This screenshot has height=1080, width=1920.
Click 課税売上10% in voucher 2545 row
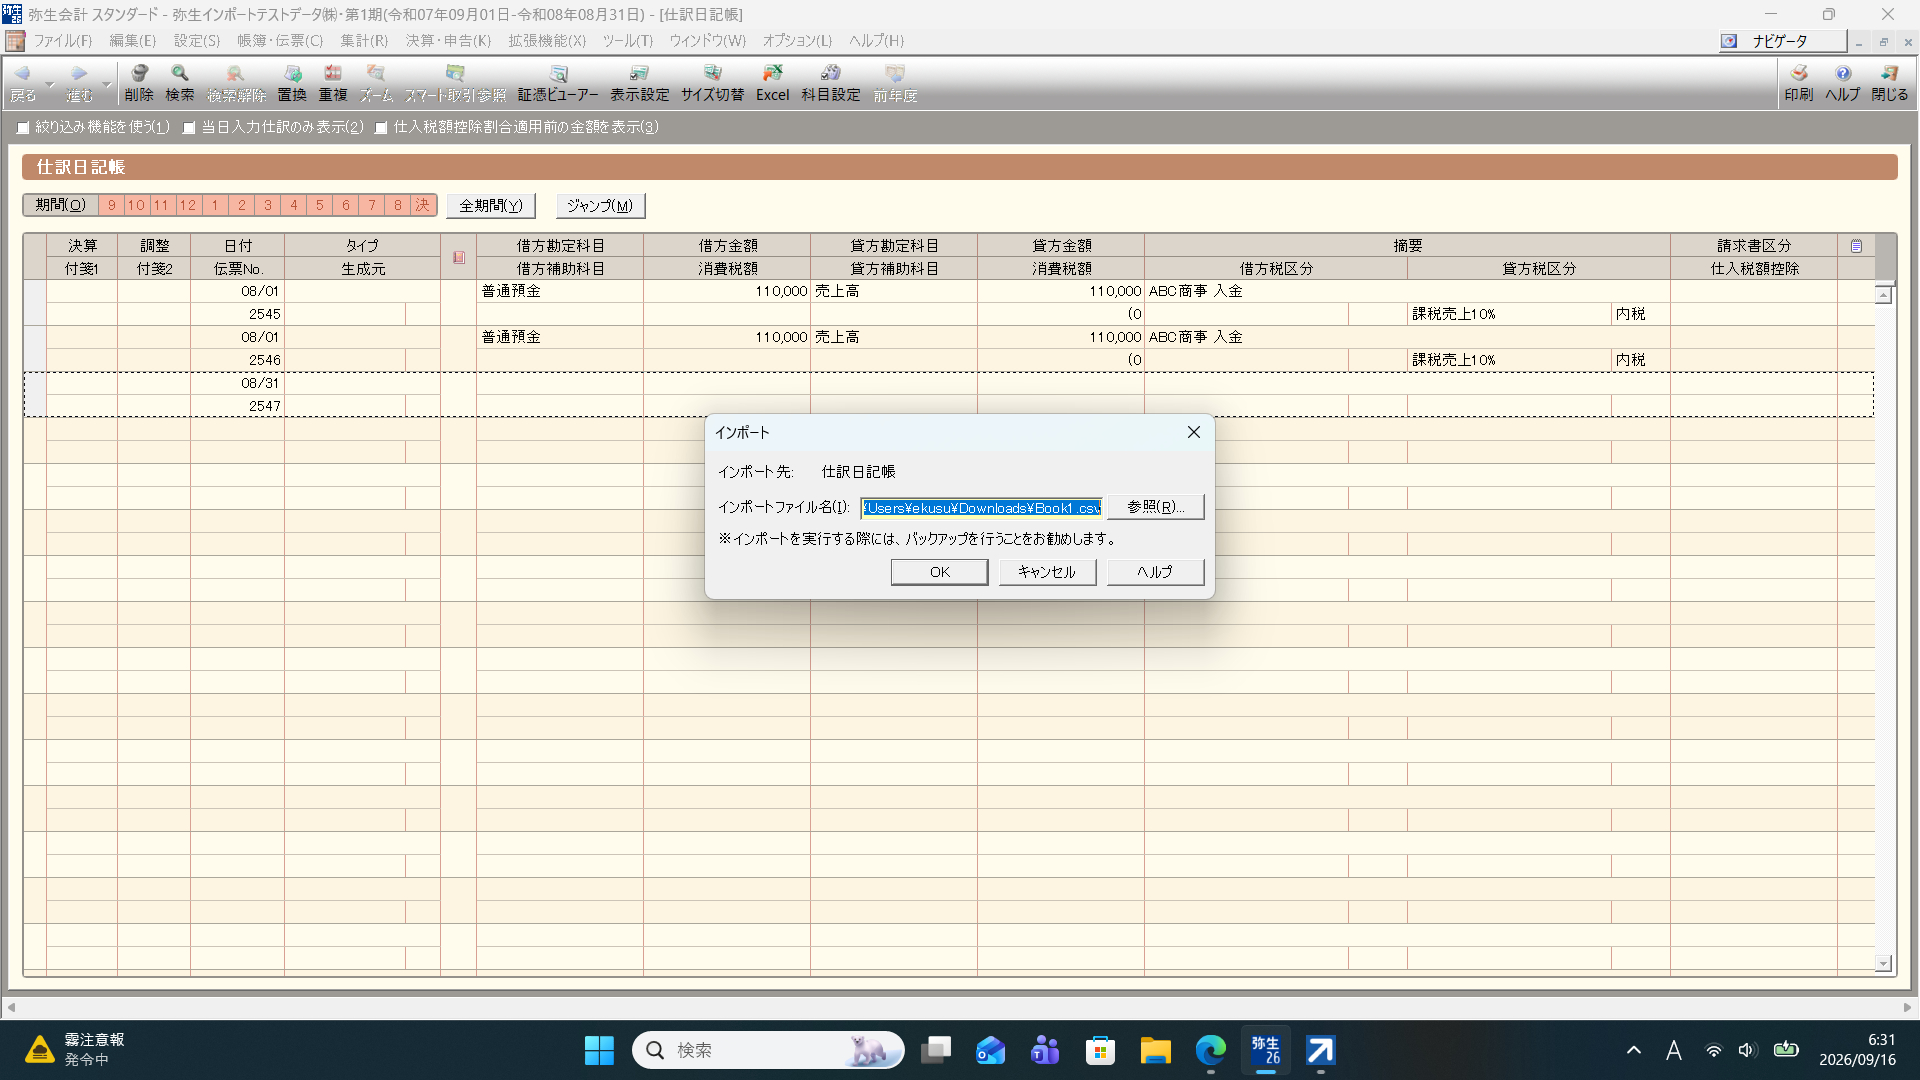tap(1509, 314)
